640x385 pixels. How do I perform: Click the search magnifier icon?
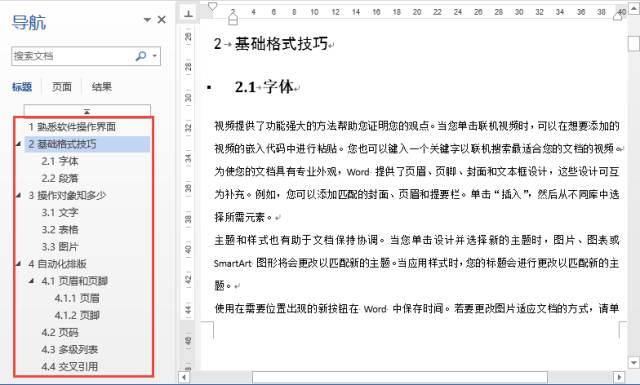tap(141, 56)
